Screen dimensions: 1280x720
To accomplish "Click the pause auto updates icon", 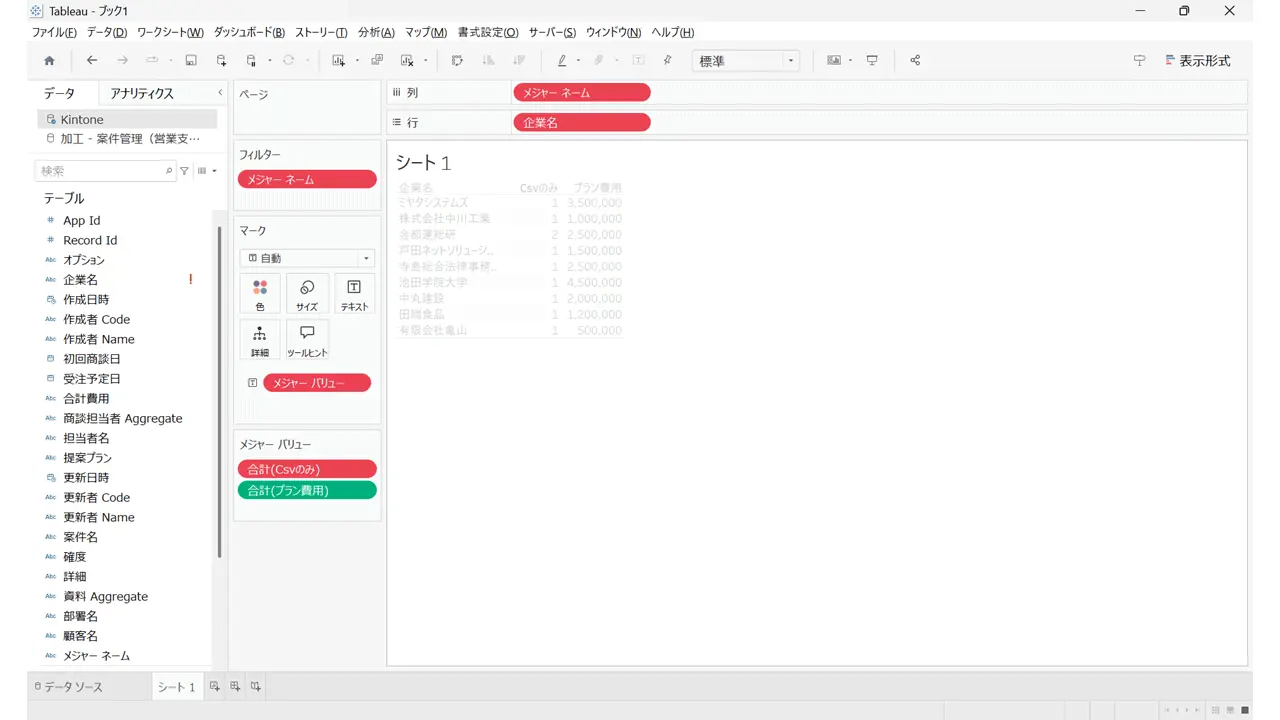I will click(251, 60).
